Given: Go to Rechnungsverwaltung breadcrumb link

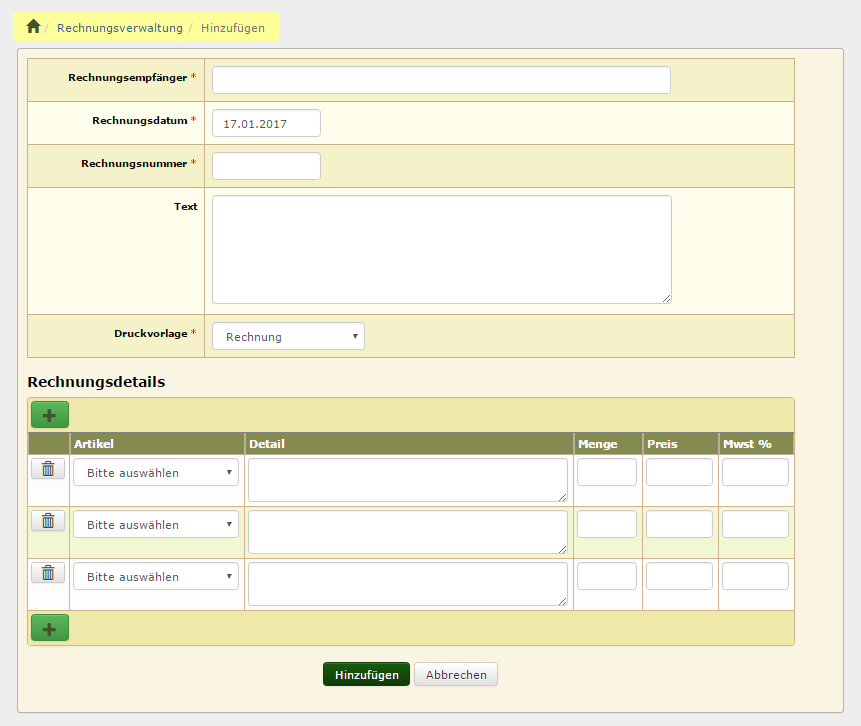Looking at the screenshot, I should [x=120, y=28].
